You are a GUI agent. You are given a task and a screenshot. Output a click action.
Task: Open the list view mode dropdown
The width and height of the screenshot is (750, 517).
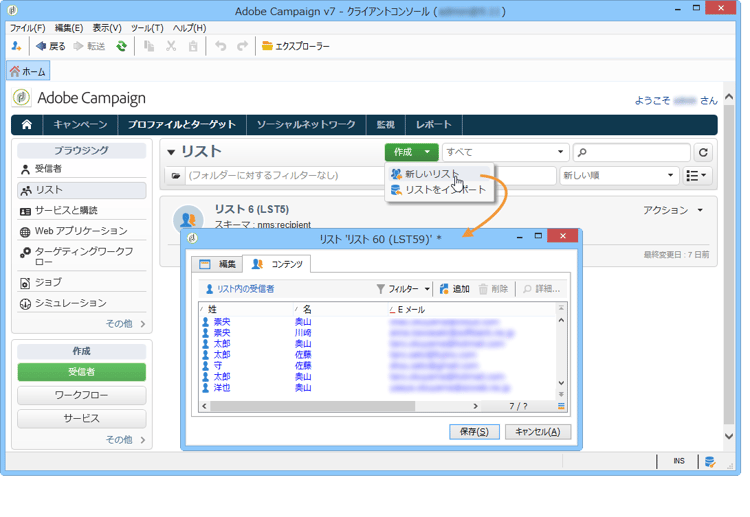[x=696, y=176]
